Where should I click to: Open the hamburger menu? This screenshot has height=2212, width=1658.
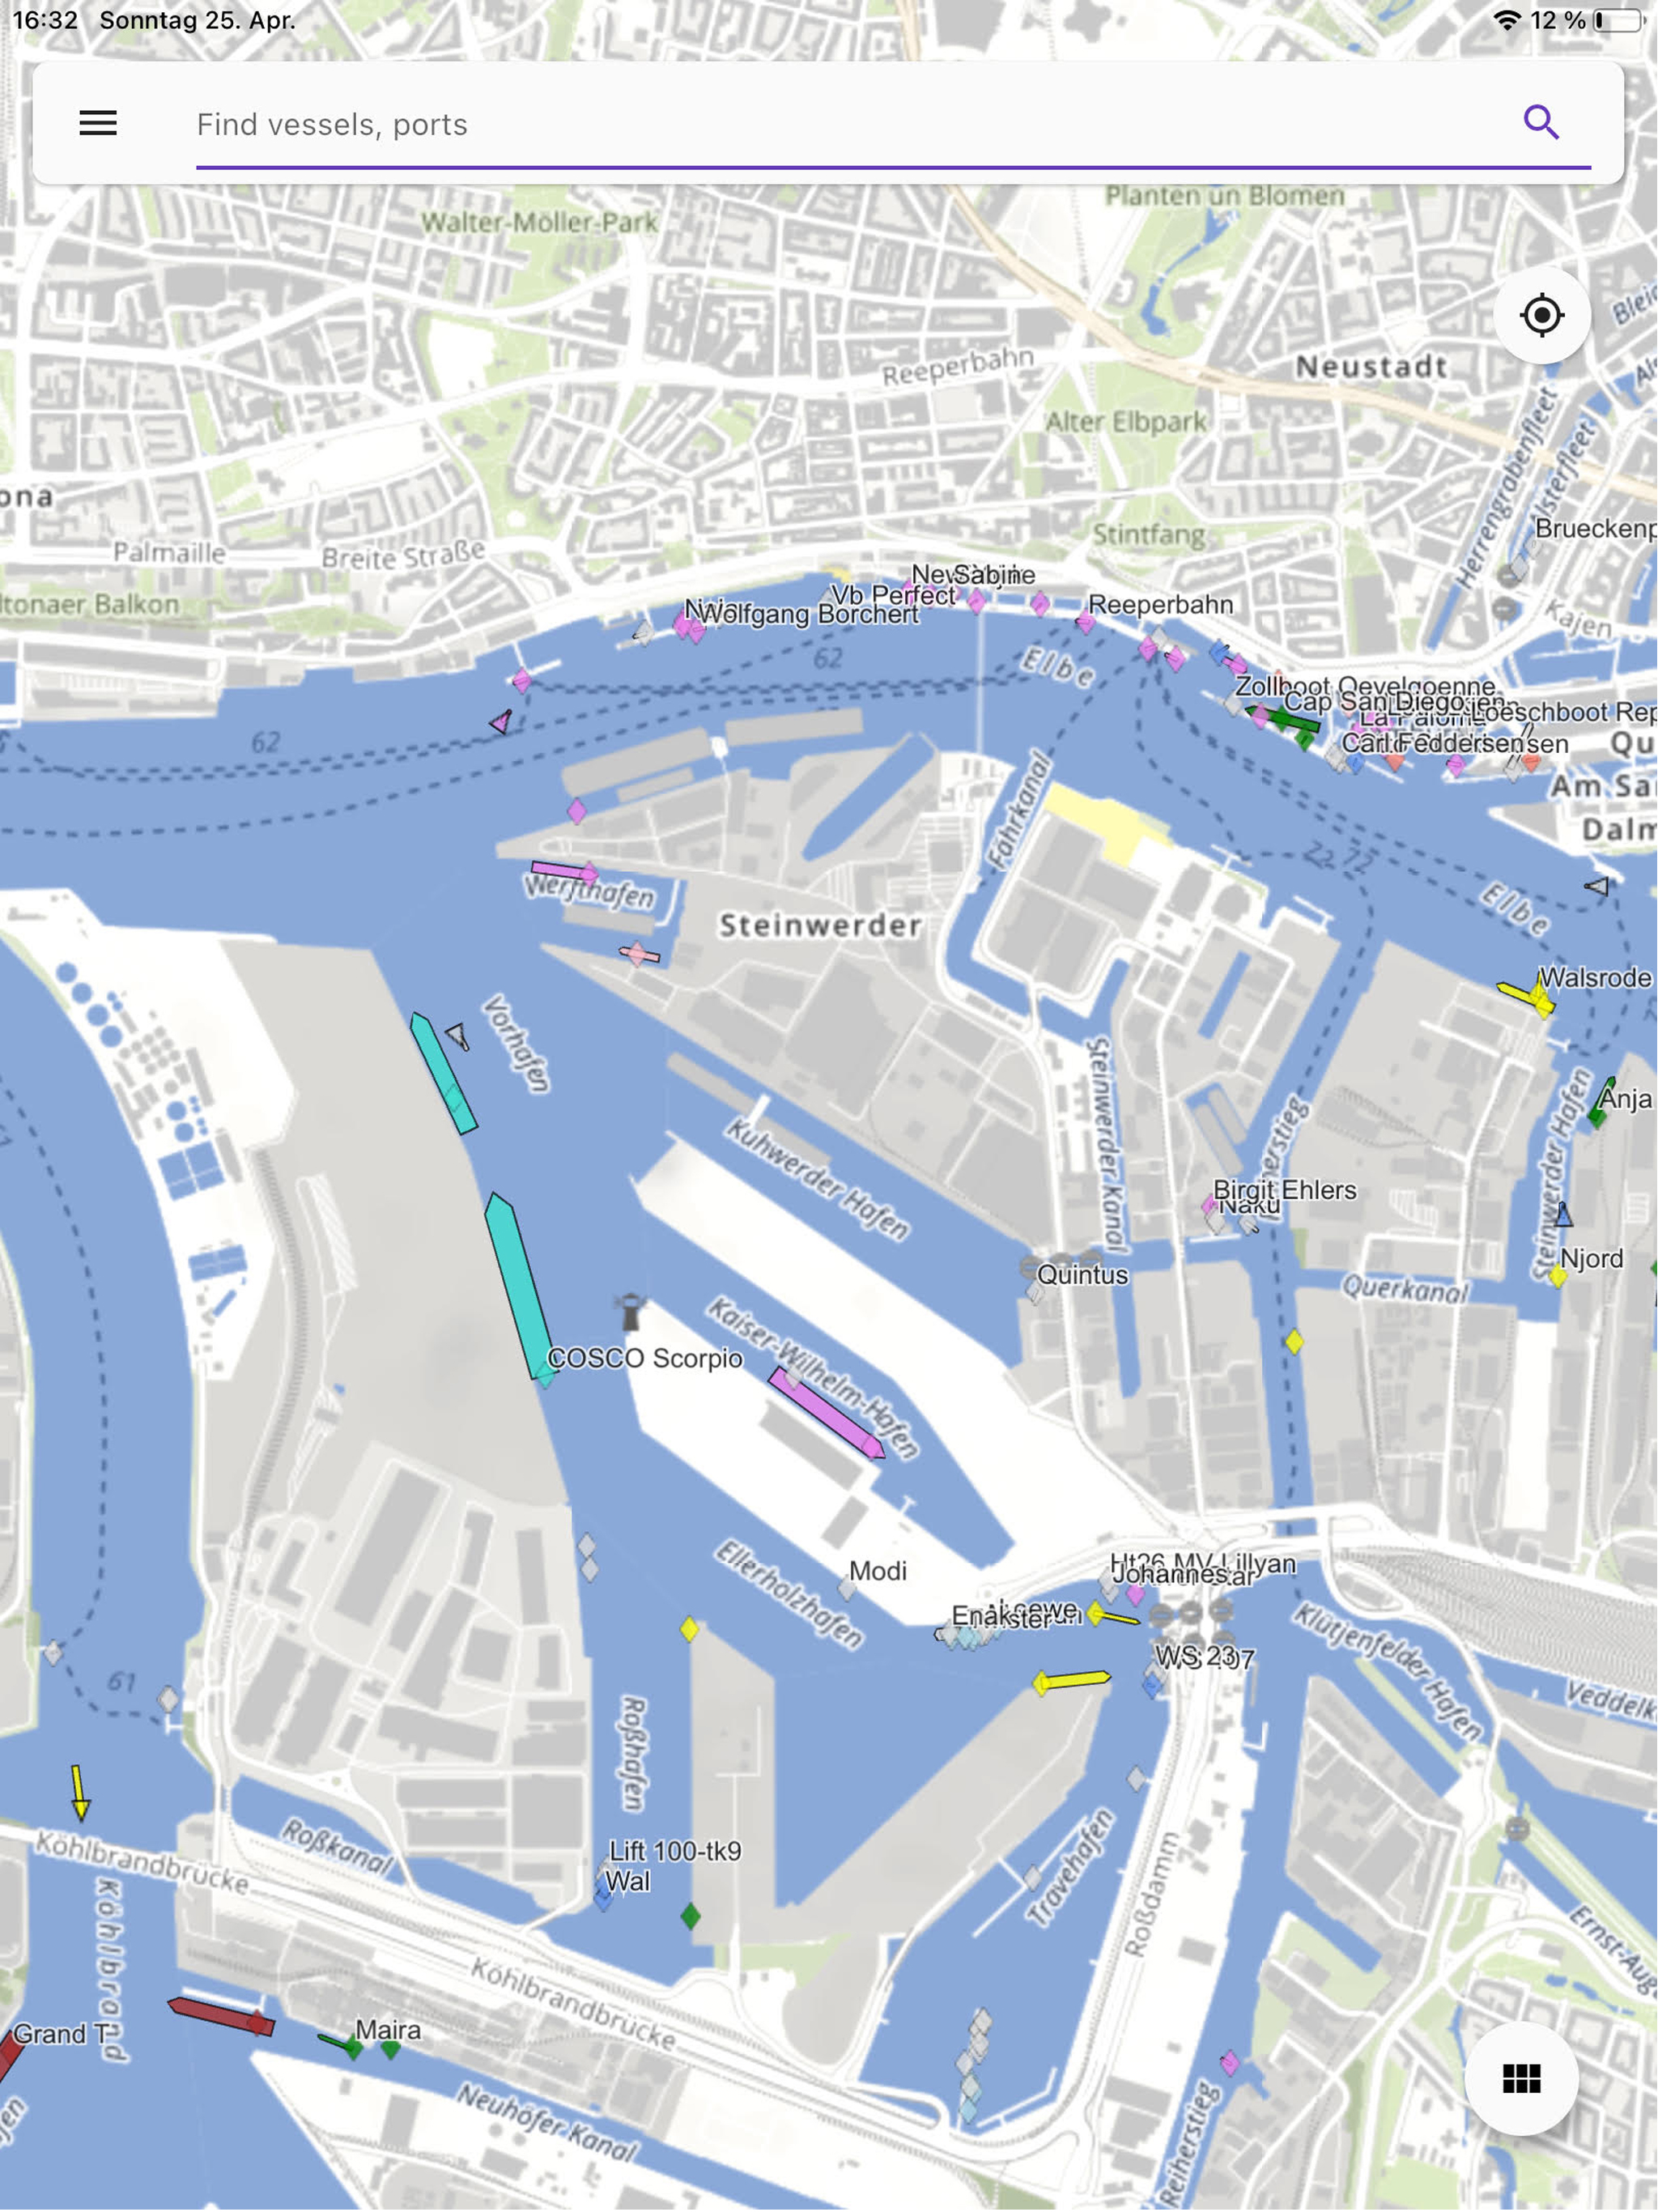click(x=98, y=123)
